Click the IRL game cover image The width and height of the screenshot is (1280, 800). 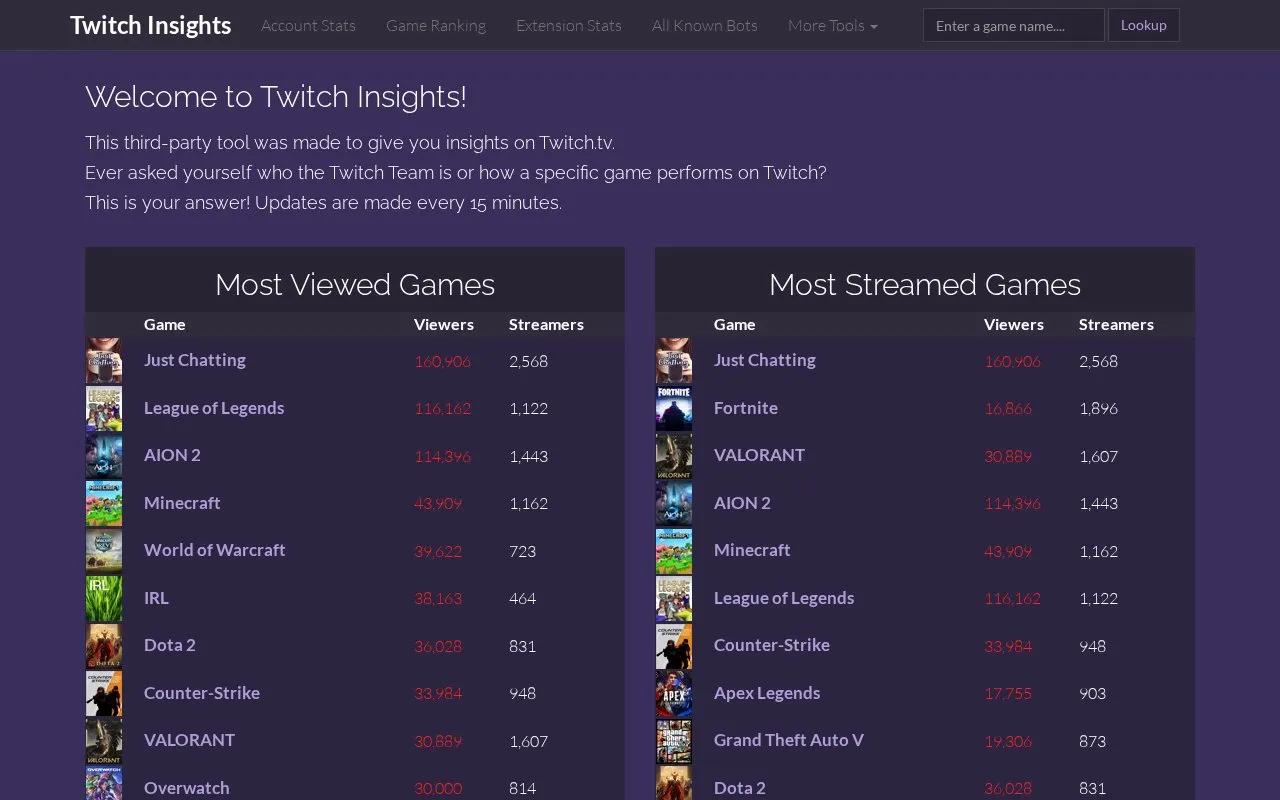(x=104, y=598)
